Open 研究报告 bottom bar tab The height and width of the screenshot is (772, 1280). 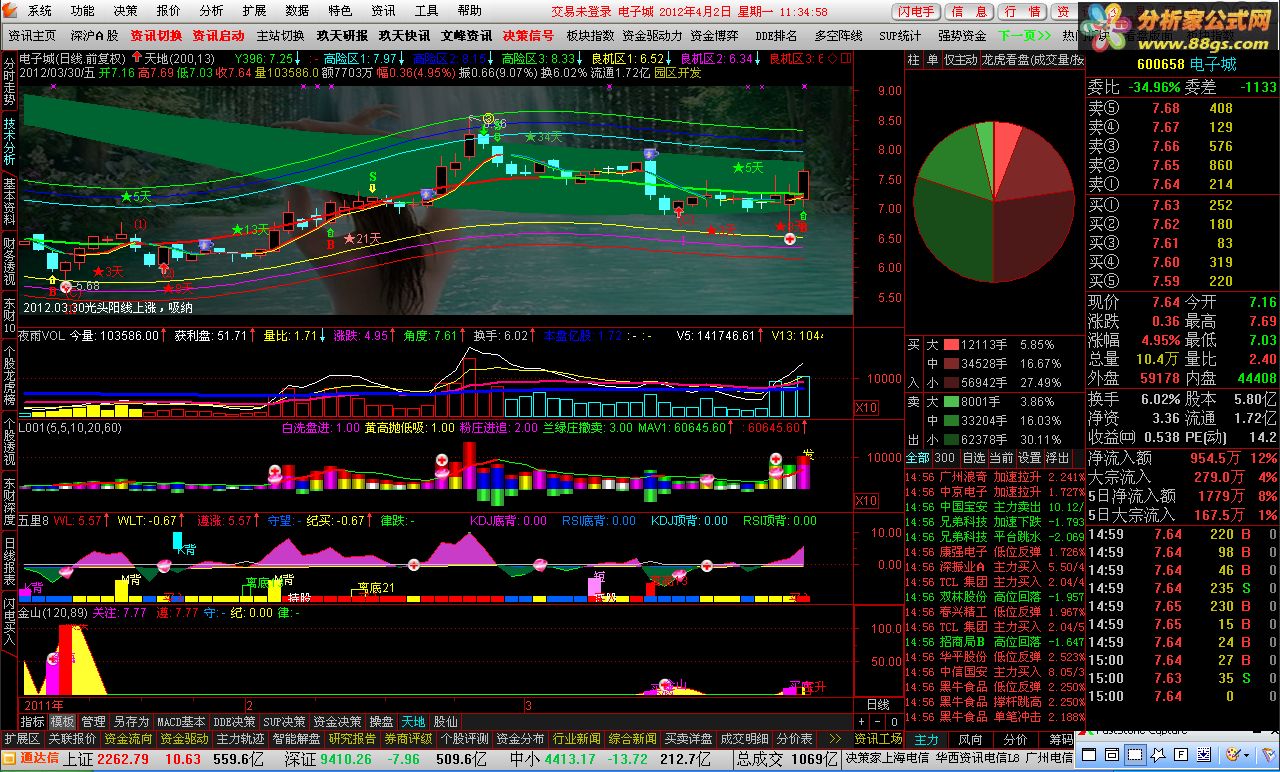(352, 739)
